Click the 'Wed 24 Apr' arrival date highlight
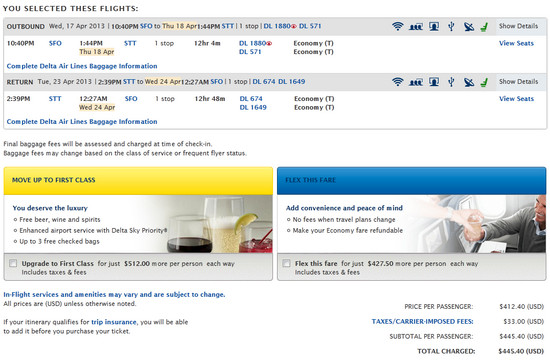Screen dimensions: 550x360 pyautogui.click(x=97, y=107)
